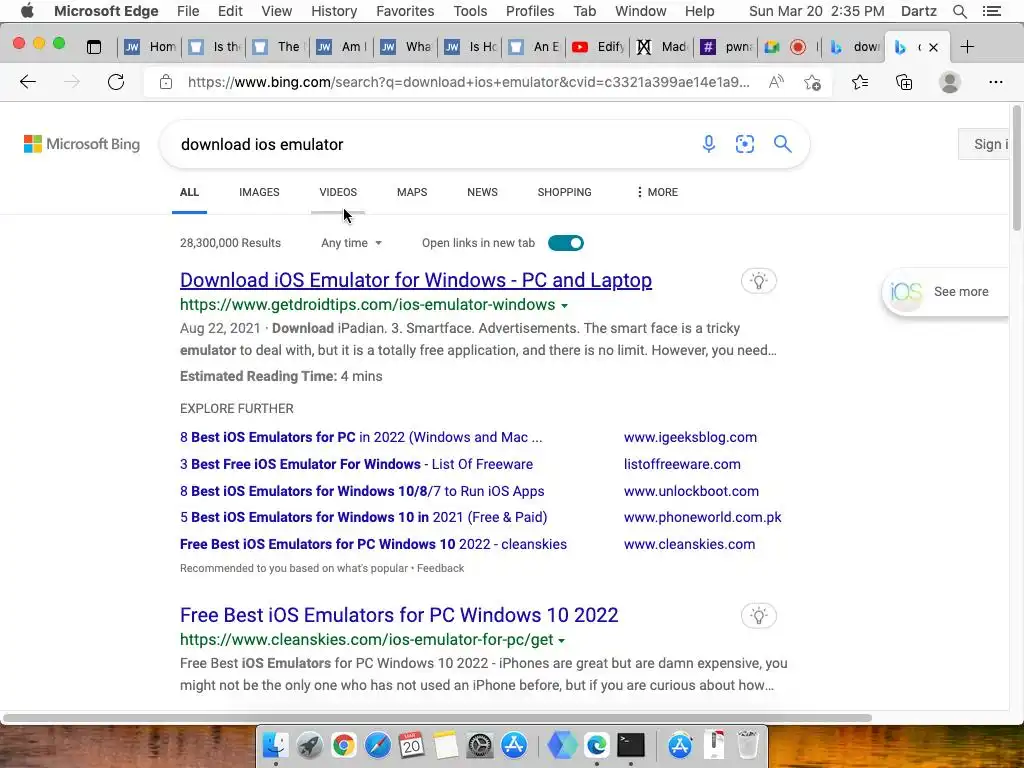
Task: Open the Profiles menu
Action: [530, 11]
